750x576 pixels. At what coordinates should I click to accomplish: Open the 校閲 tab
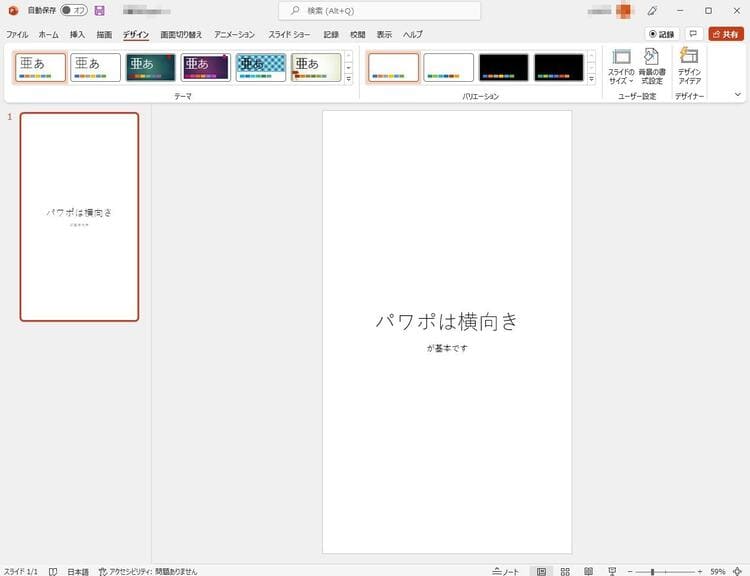pos(357,34)
